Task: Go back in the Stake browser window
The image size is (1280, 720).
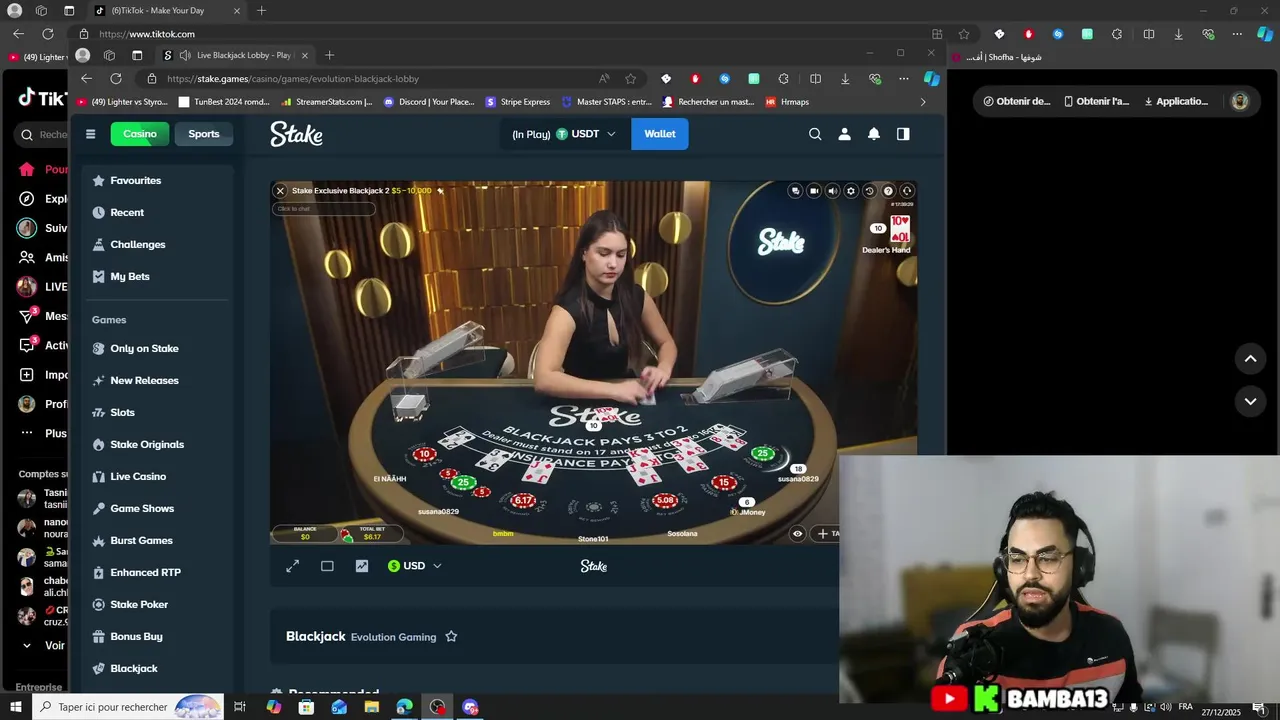Action: [x=86, y=79]
